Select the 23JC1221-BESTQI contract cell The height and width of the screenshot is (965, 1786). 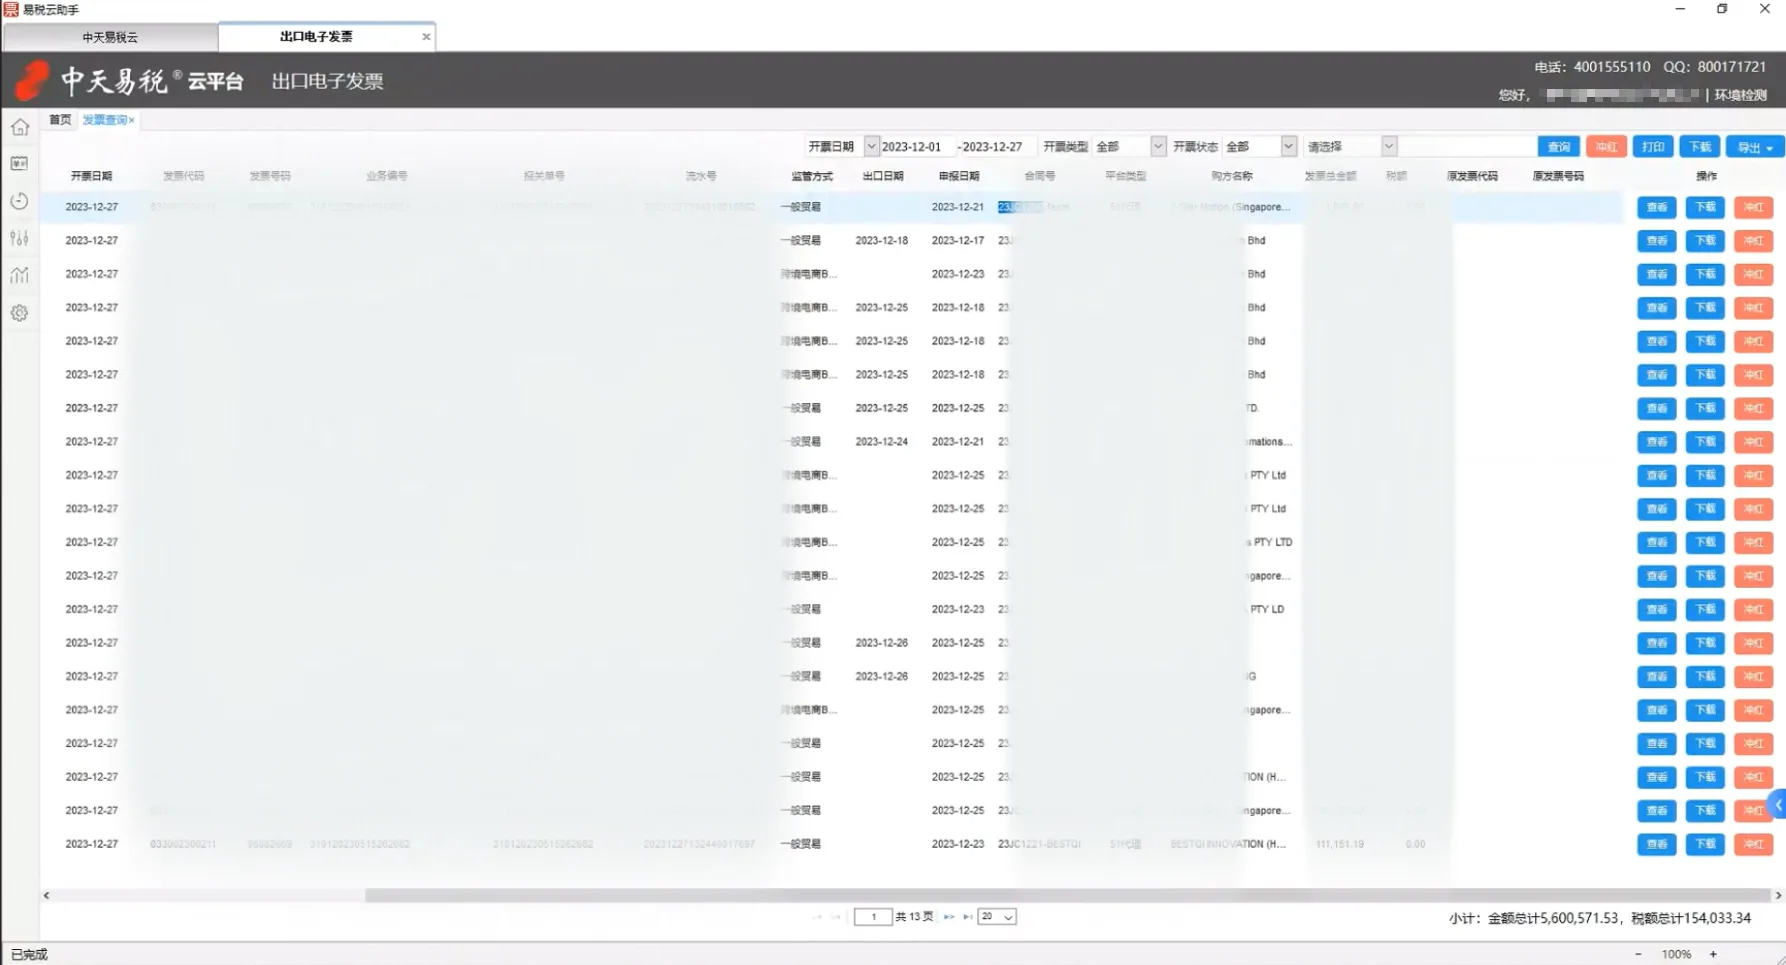click(x=1039, y=844)
